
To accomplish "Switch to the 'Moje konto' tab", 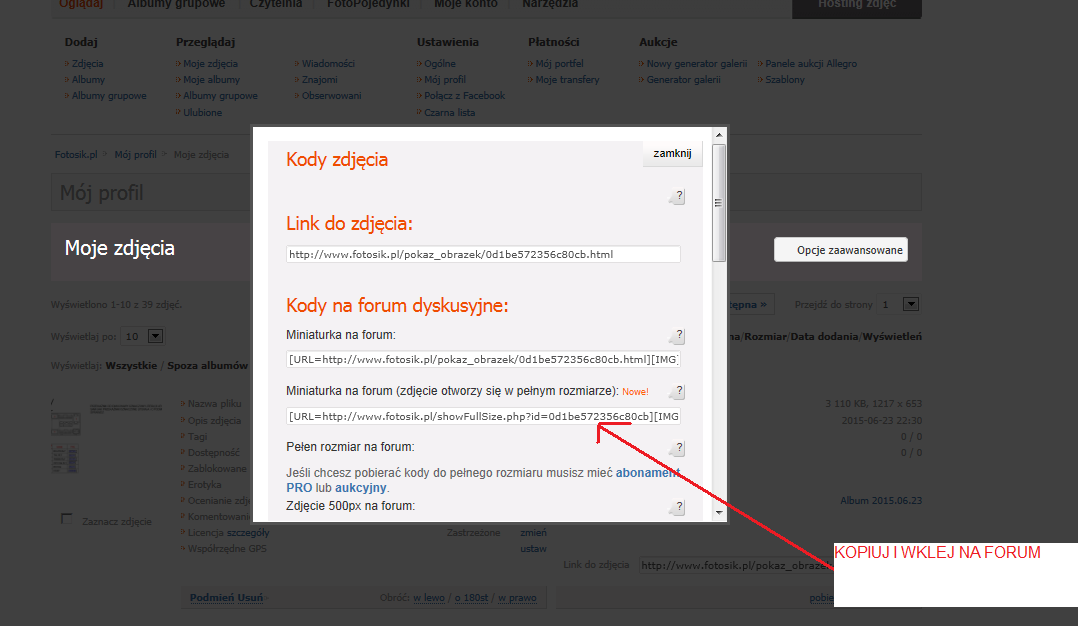I will point(465,4).
